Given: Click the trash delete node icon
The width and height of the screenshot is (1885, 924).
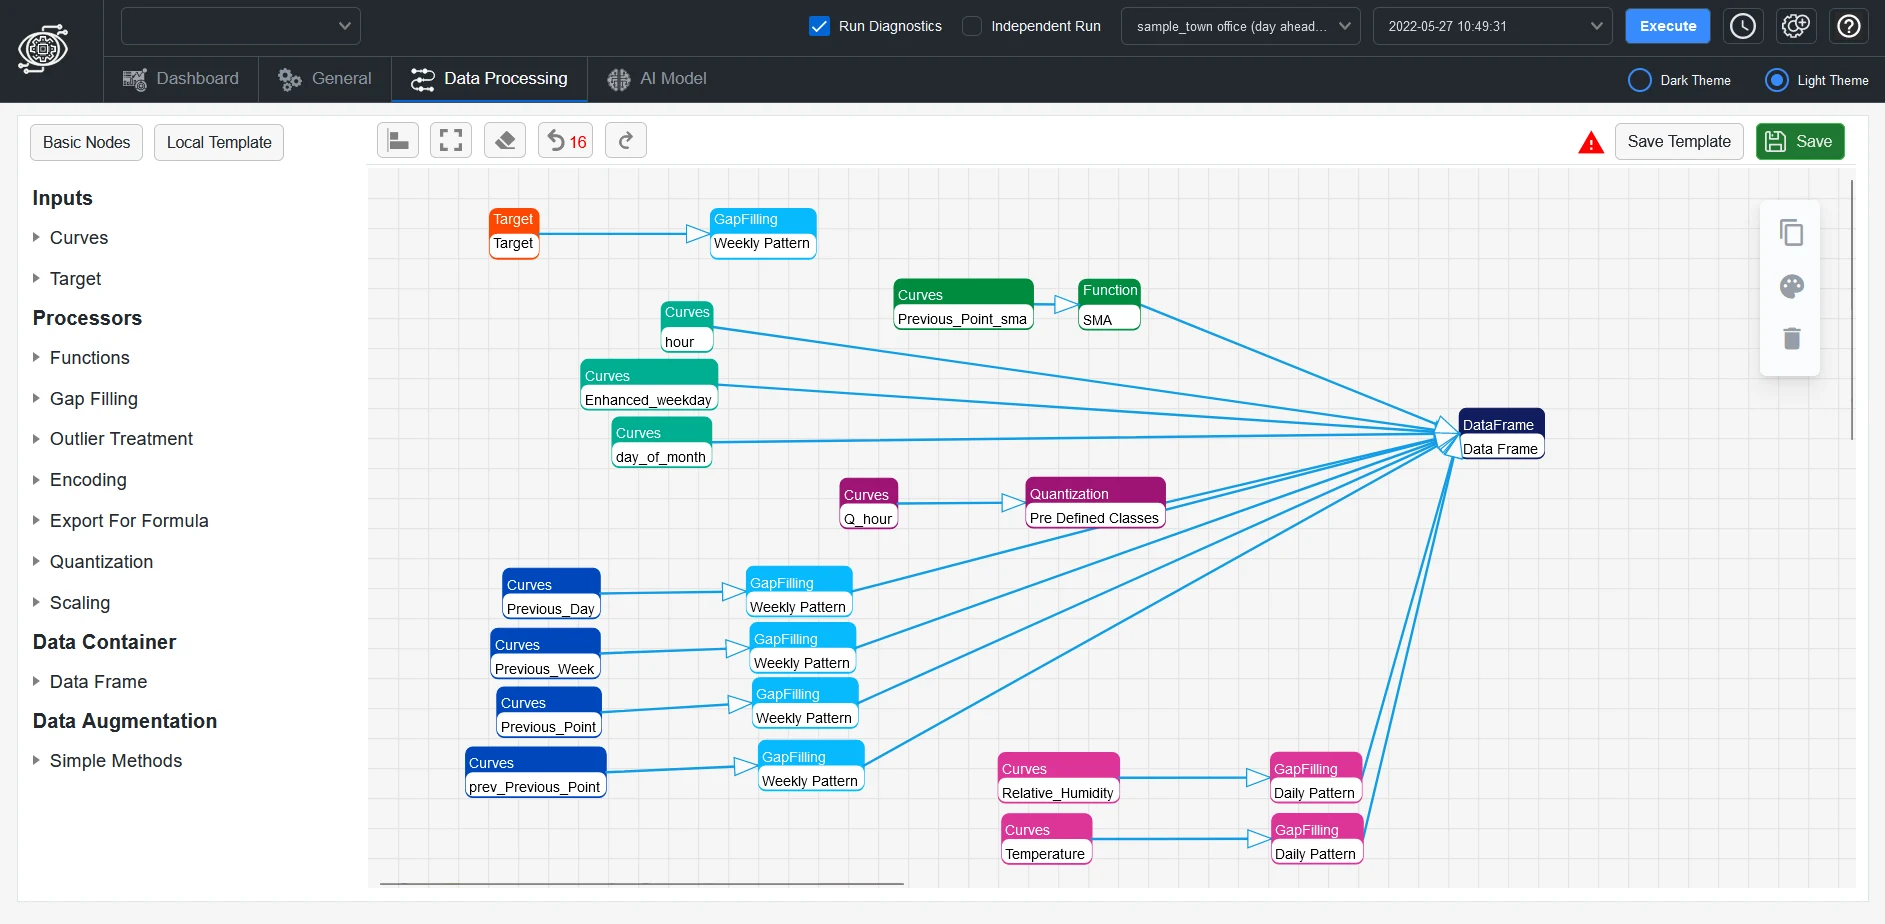Looking at the screenshot, I should 1792,338.
